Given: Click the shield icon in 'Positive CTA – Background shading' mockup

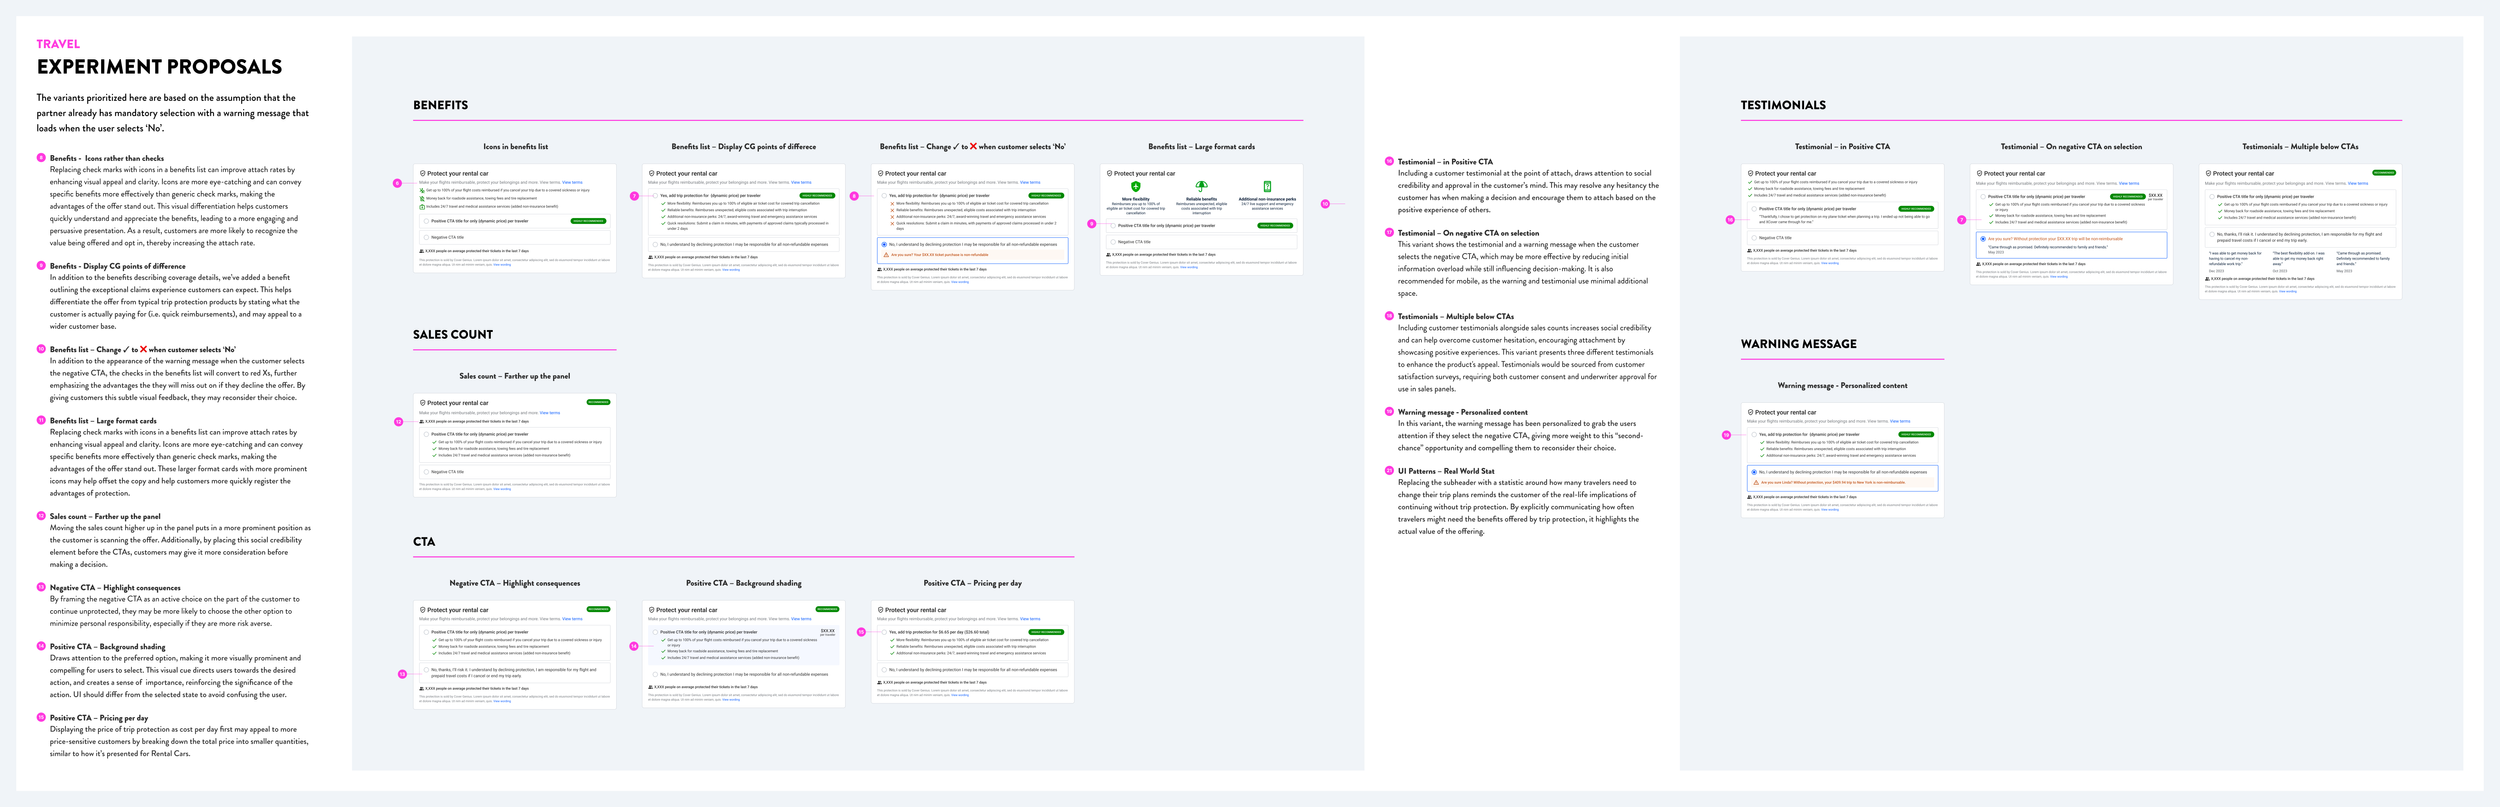Looking at the screenshot, I should pos(651,610).
